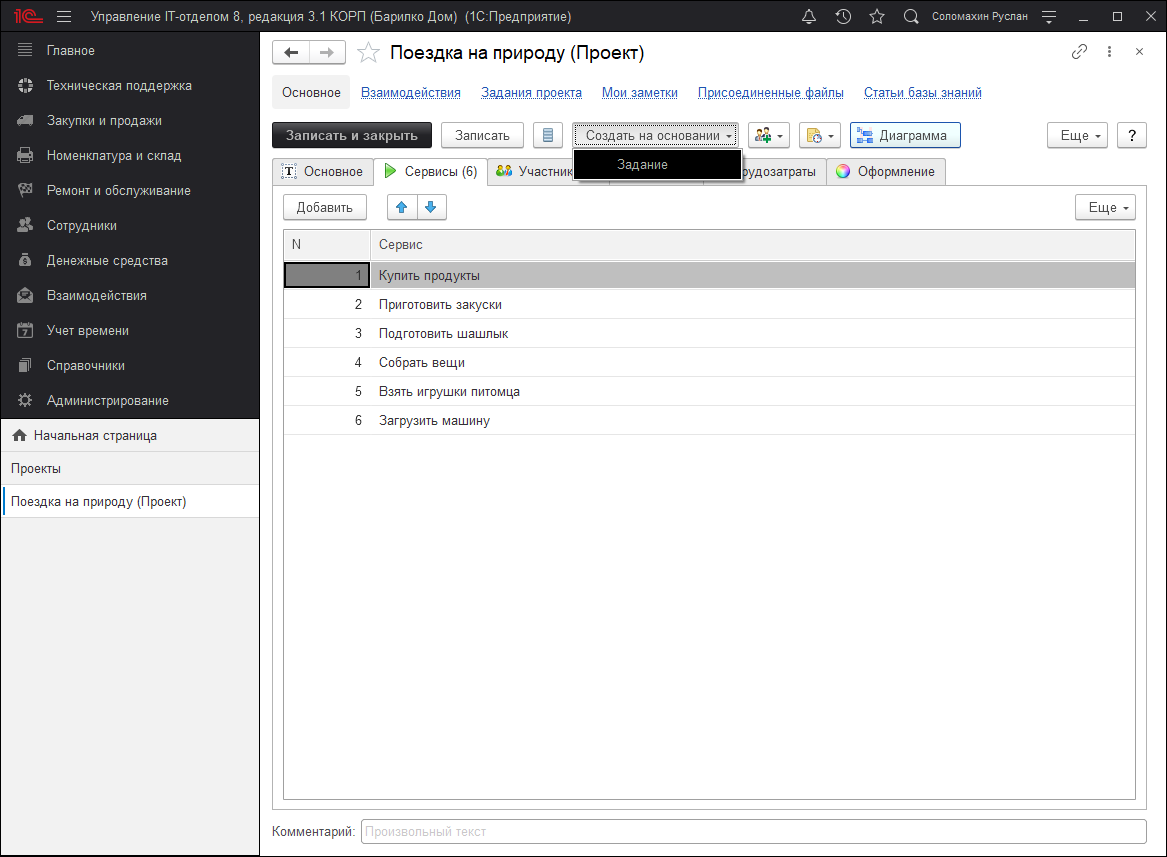This screenshot has height=857, width=1167.
Task: Click the notifications bell icon
Action: click(809, 17)
